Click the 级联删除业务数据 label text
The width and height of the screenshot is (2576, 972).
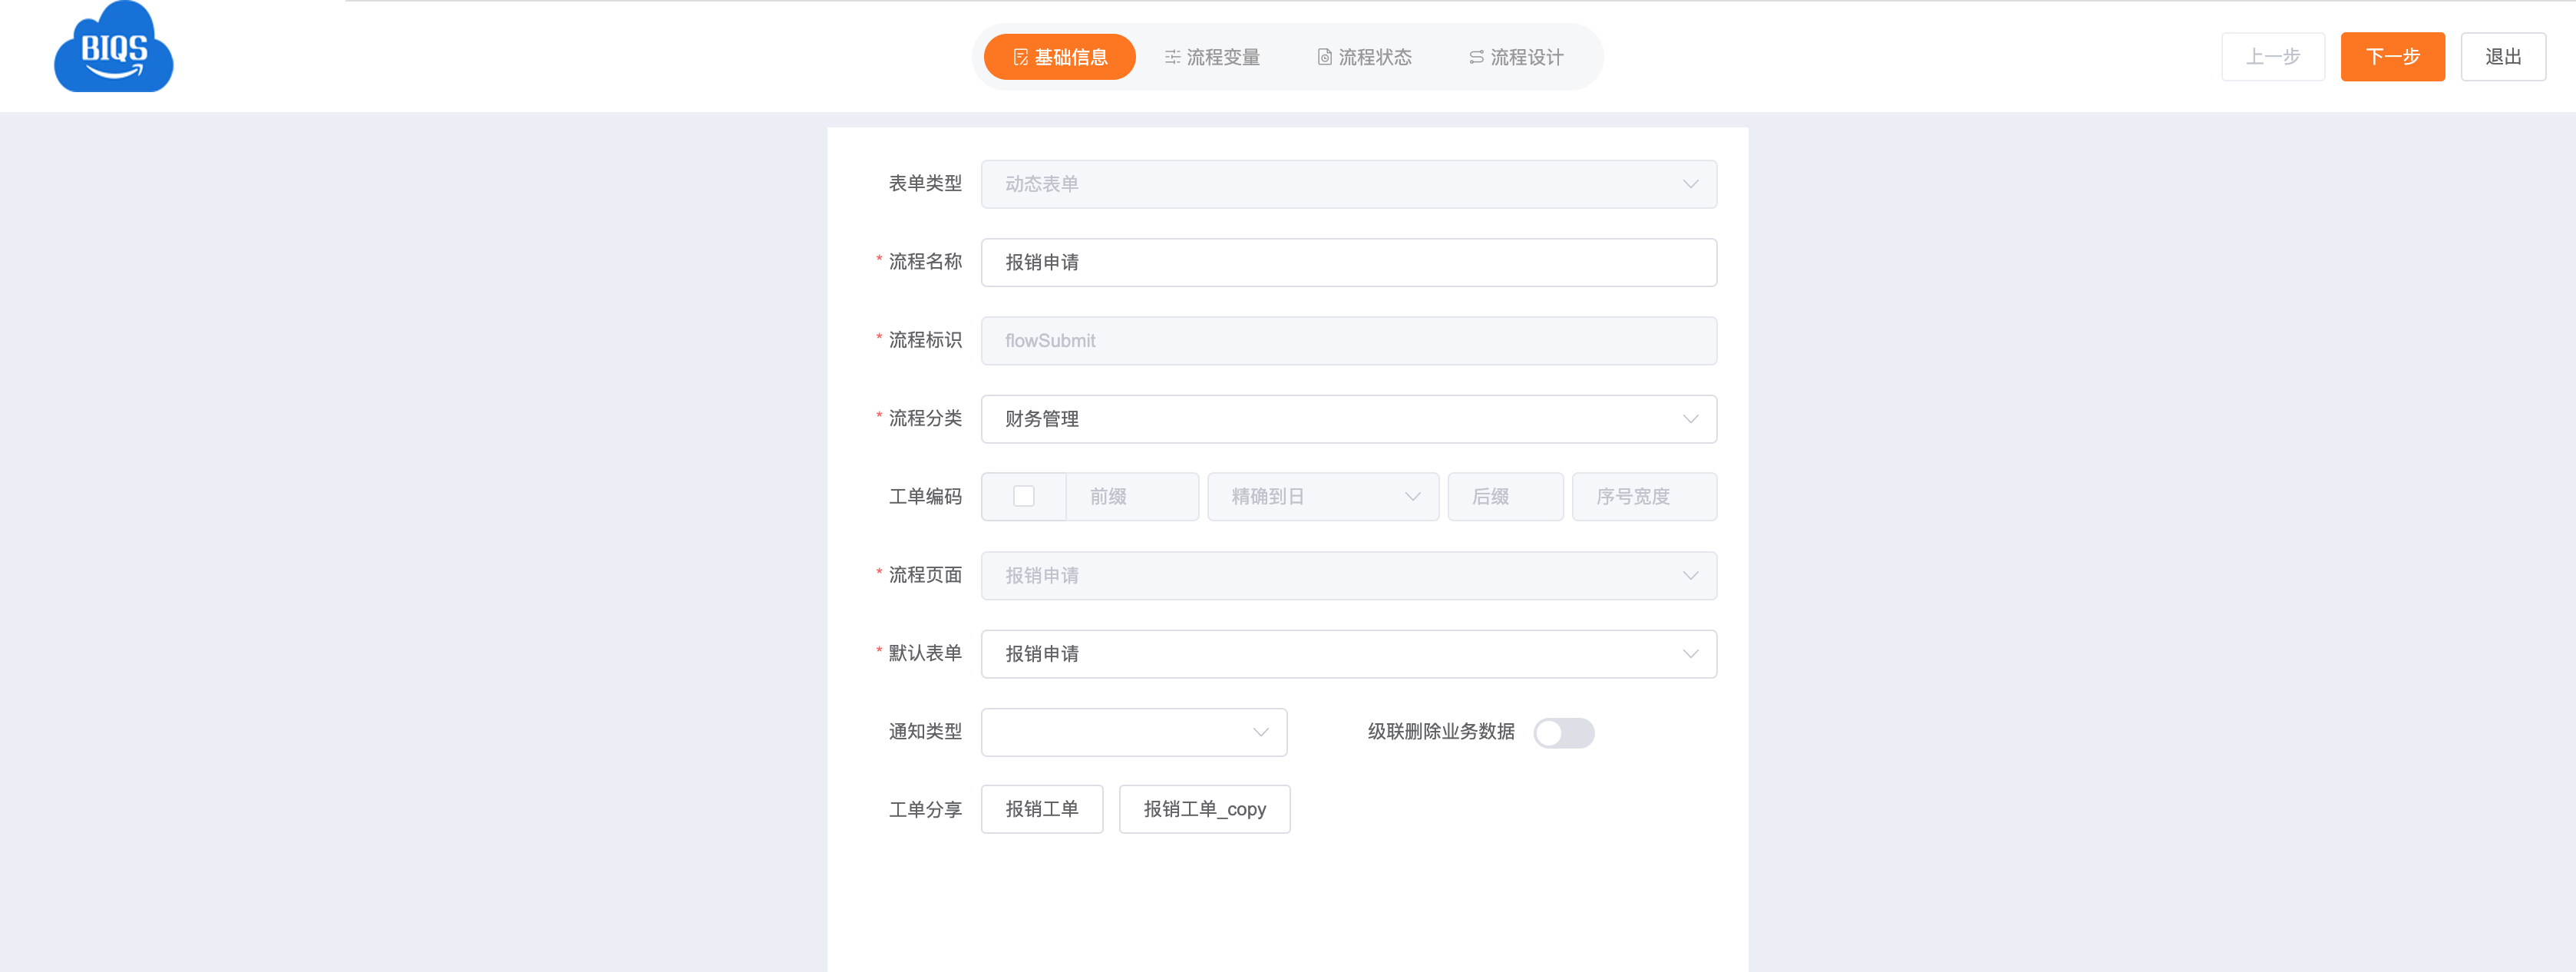(x=1441, y=732)
